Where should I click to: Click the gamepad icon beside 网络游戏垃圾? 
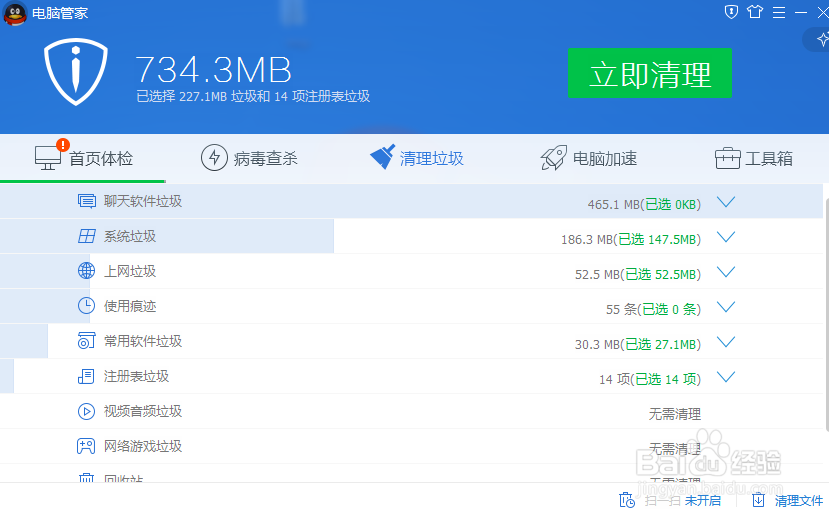(86, 446)
